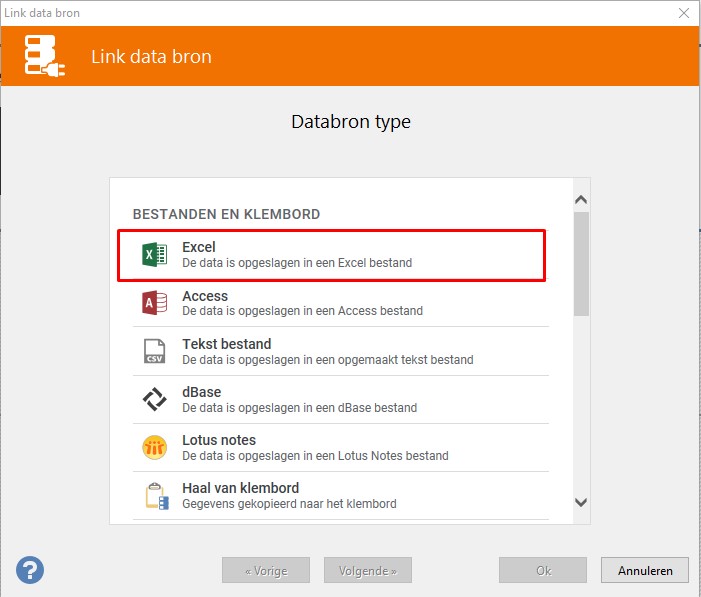Click the data source plug icon in header
This screenshot has width=701, height=597.
[46, 56]
